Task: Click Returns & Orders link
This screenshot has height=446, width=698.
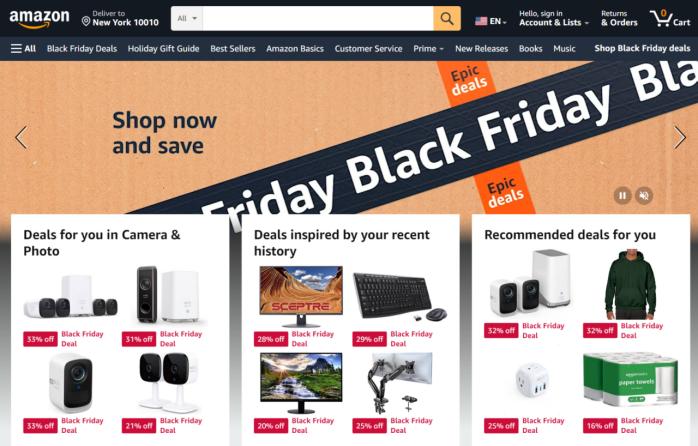Action: point(619,18)
